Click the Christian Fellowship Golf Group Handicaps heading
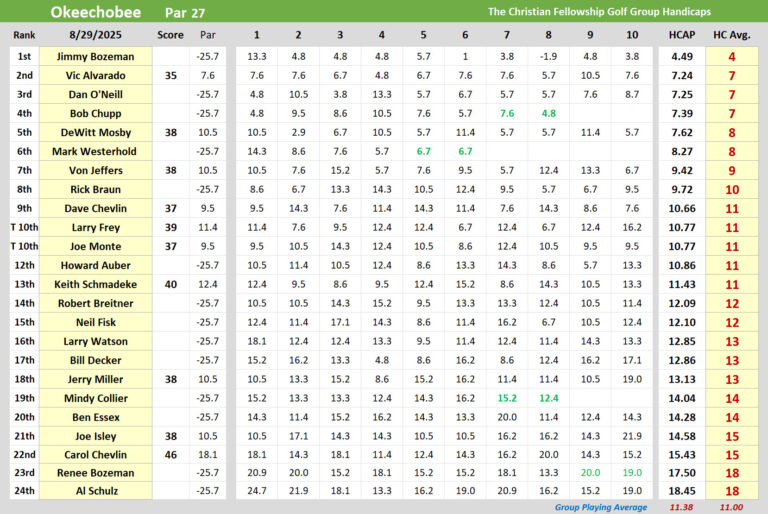Image resolution: width=768 pixels, height=514 pixels. [x=599, y=12]
